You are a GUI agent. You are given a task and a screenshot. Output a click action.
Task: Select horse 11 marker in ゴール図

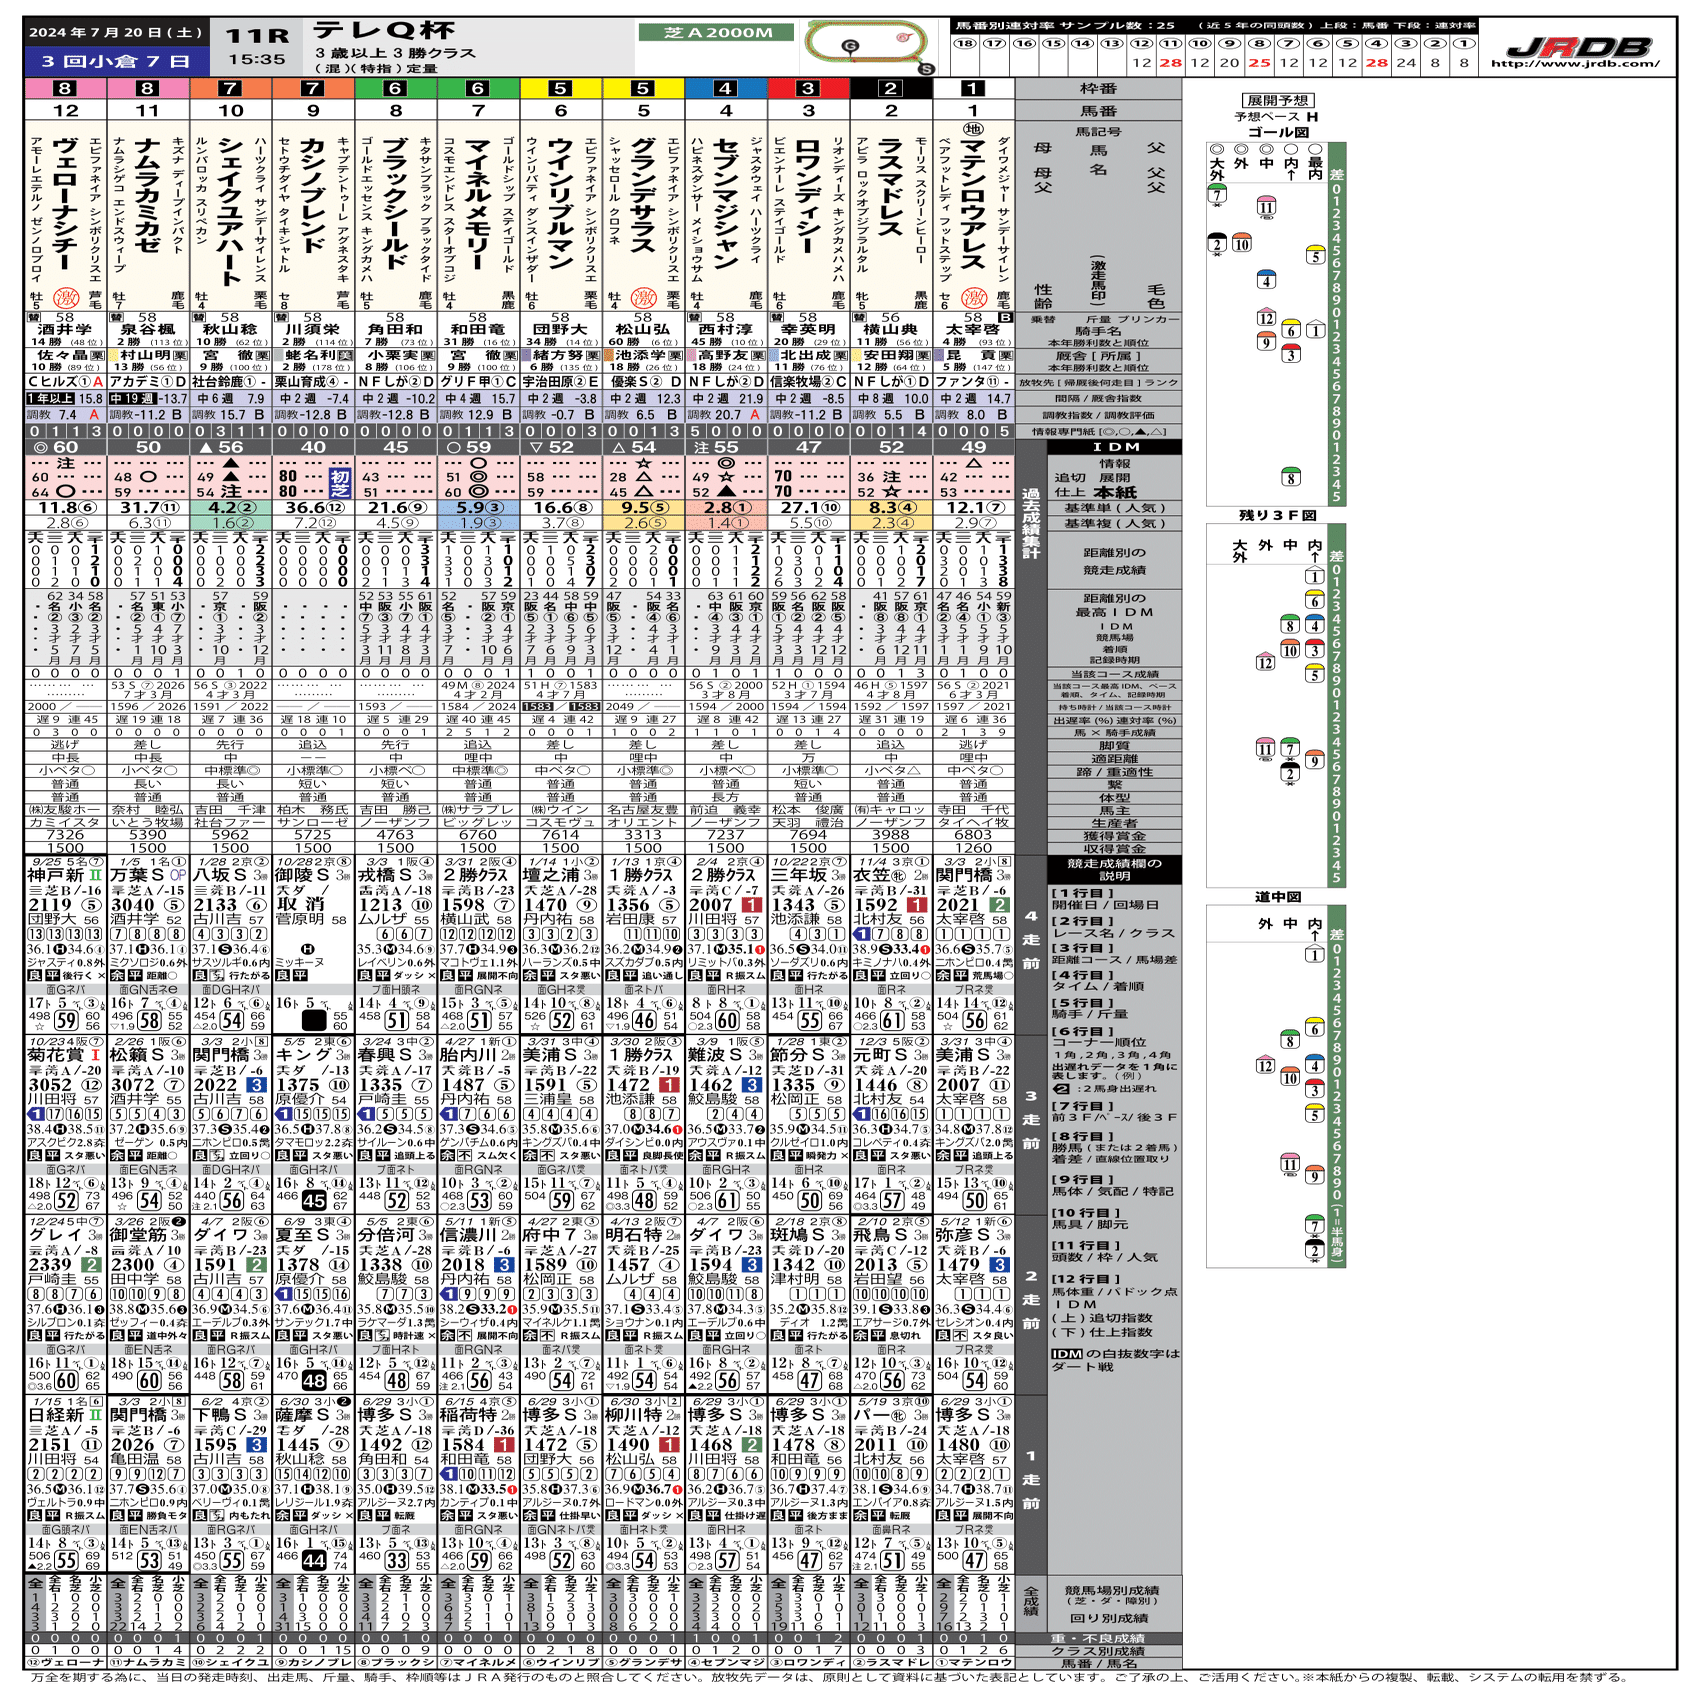click(x=1266, y=208)
